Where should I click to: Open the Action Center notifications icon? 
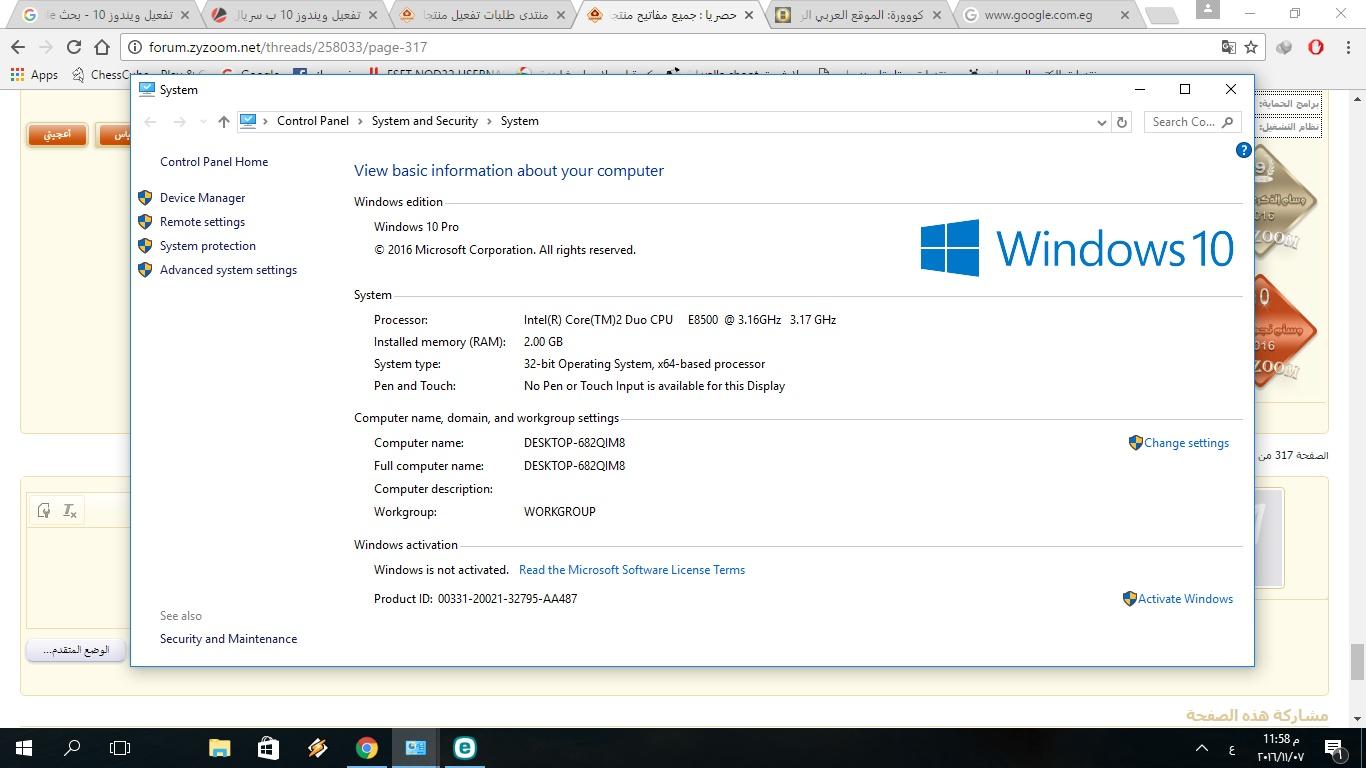click(1333, 747)
